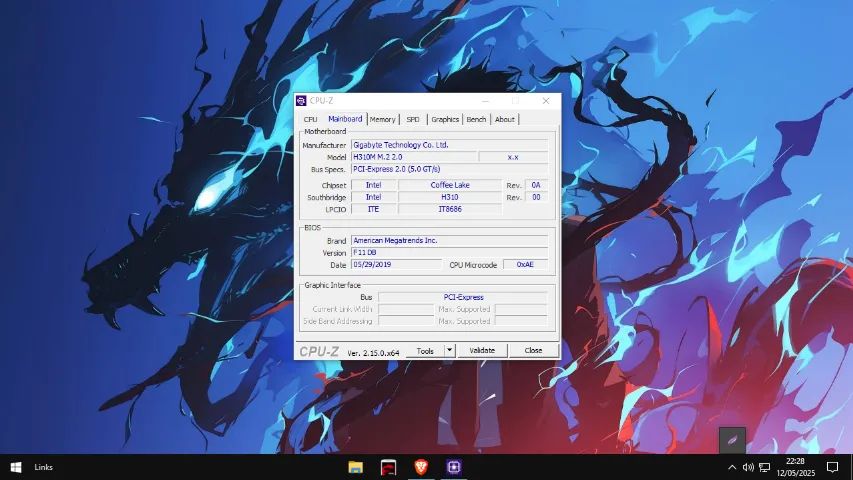Open File Explorer from the taskbar
Screen dimensions: 853x480
coord(355,467)
